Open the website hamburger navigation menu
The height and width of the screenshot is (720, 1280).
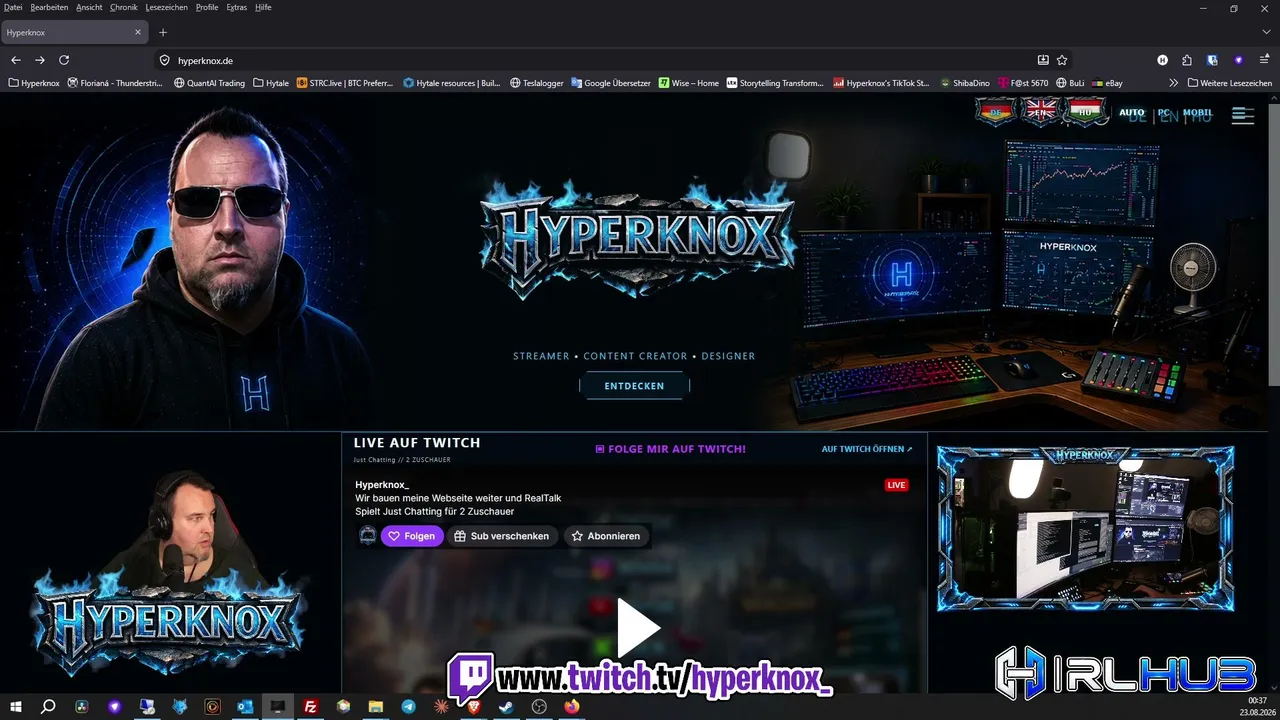tap(1242, 115)
